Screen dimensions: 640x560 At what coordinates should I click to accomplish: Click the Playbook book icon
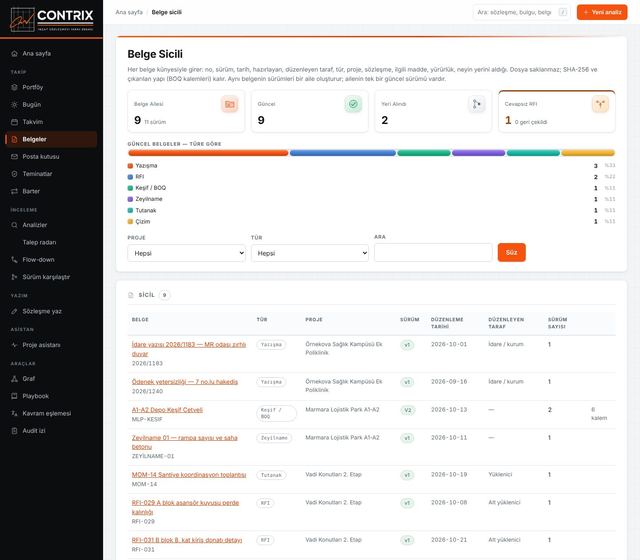[14, 396]
